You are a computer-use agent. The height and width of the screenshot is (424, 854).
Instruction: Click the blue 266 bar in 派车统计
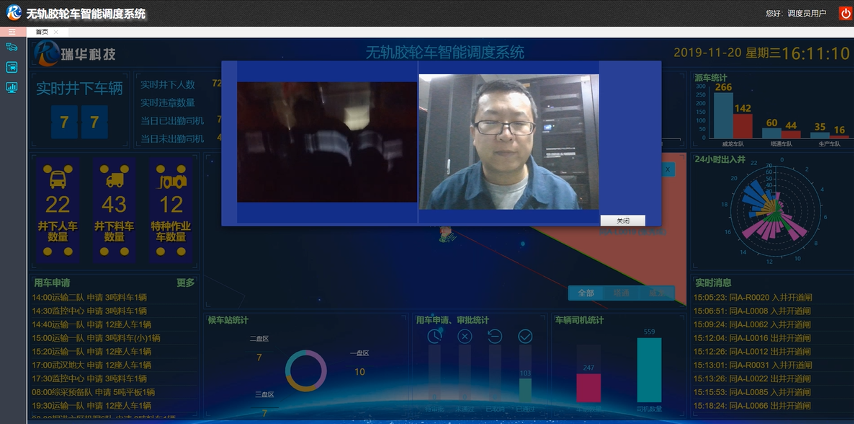723,115
